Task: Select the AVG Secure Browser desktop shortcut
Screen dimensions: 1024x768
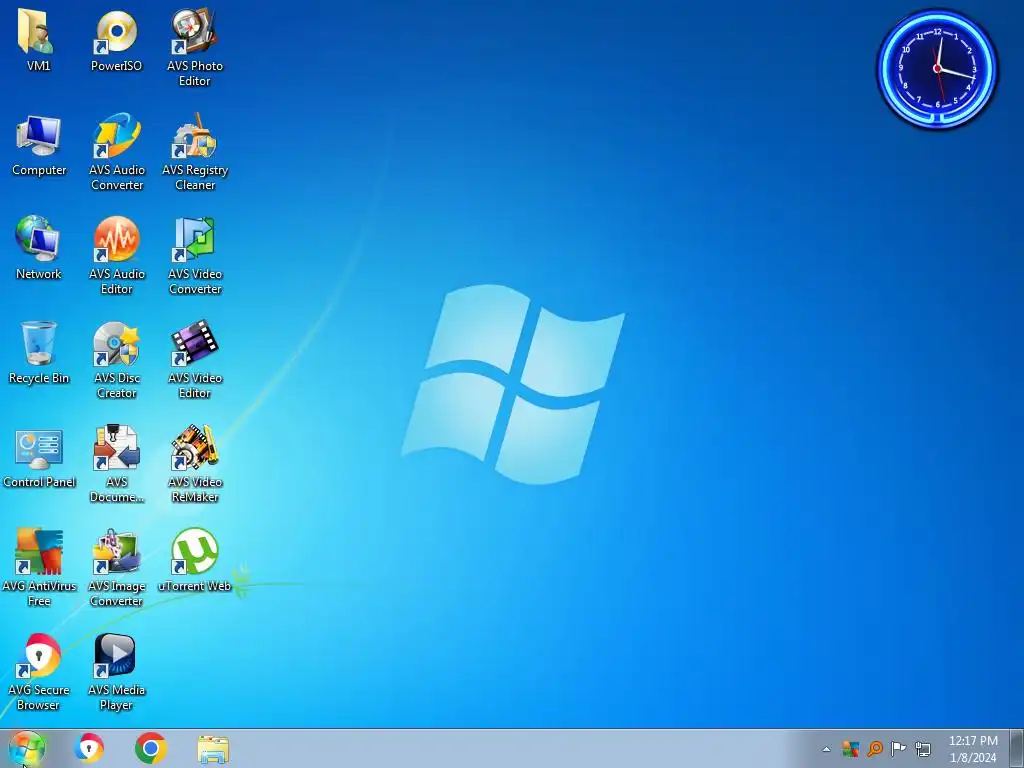Action: pos(39,671)
